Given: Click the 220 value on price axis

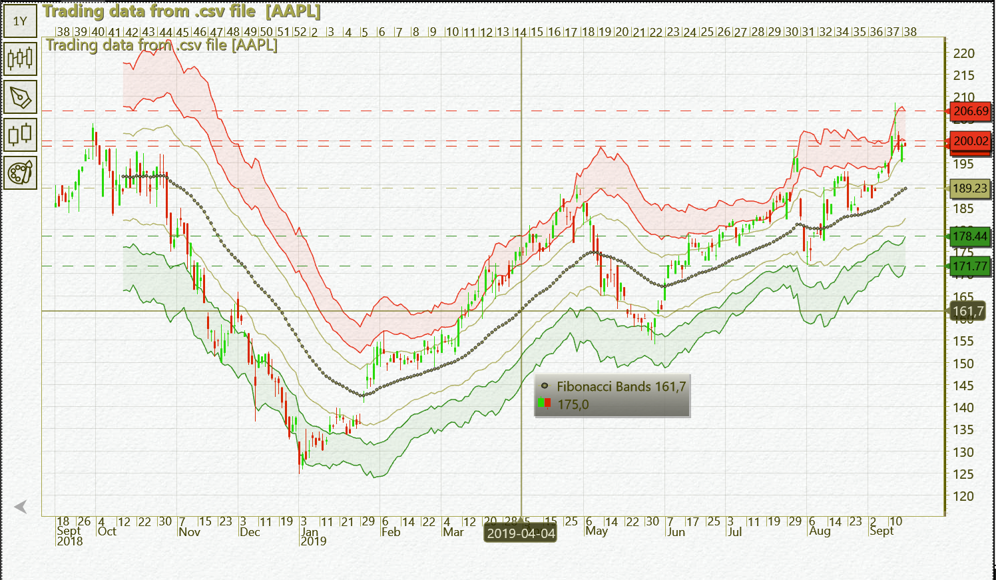Looking at the screenshot, I should click(964, 53).
